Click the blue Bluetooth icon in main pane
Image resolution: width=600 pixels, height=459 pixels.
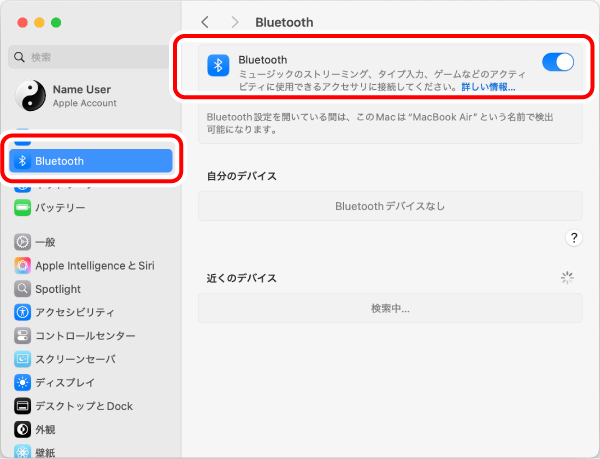tap(218, 65)
